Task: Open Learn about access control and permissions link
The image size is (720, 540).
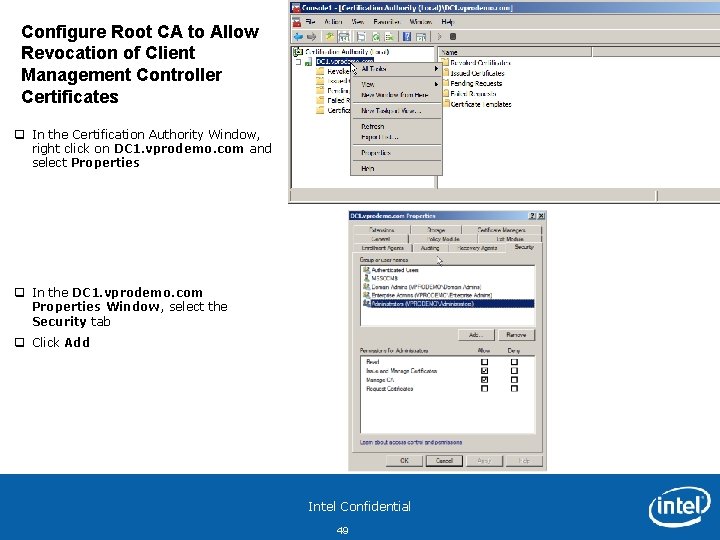Action: point(411,442)
